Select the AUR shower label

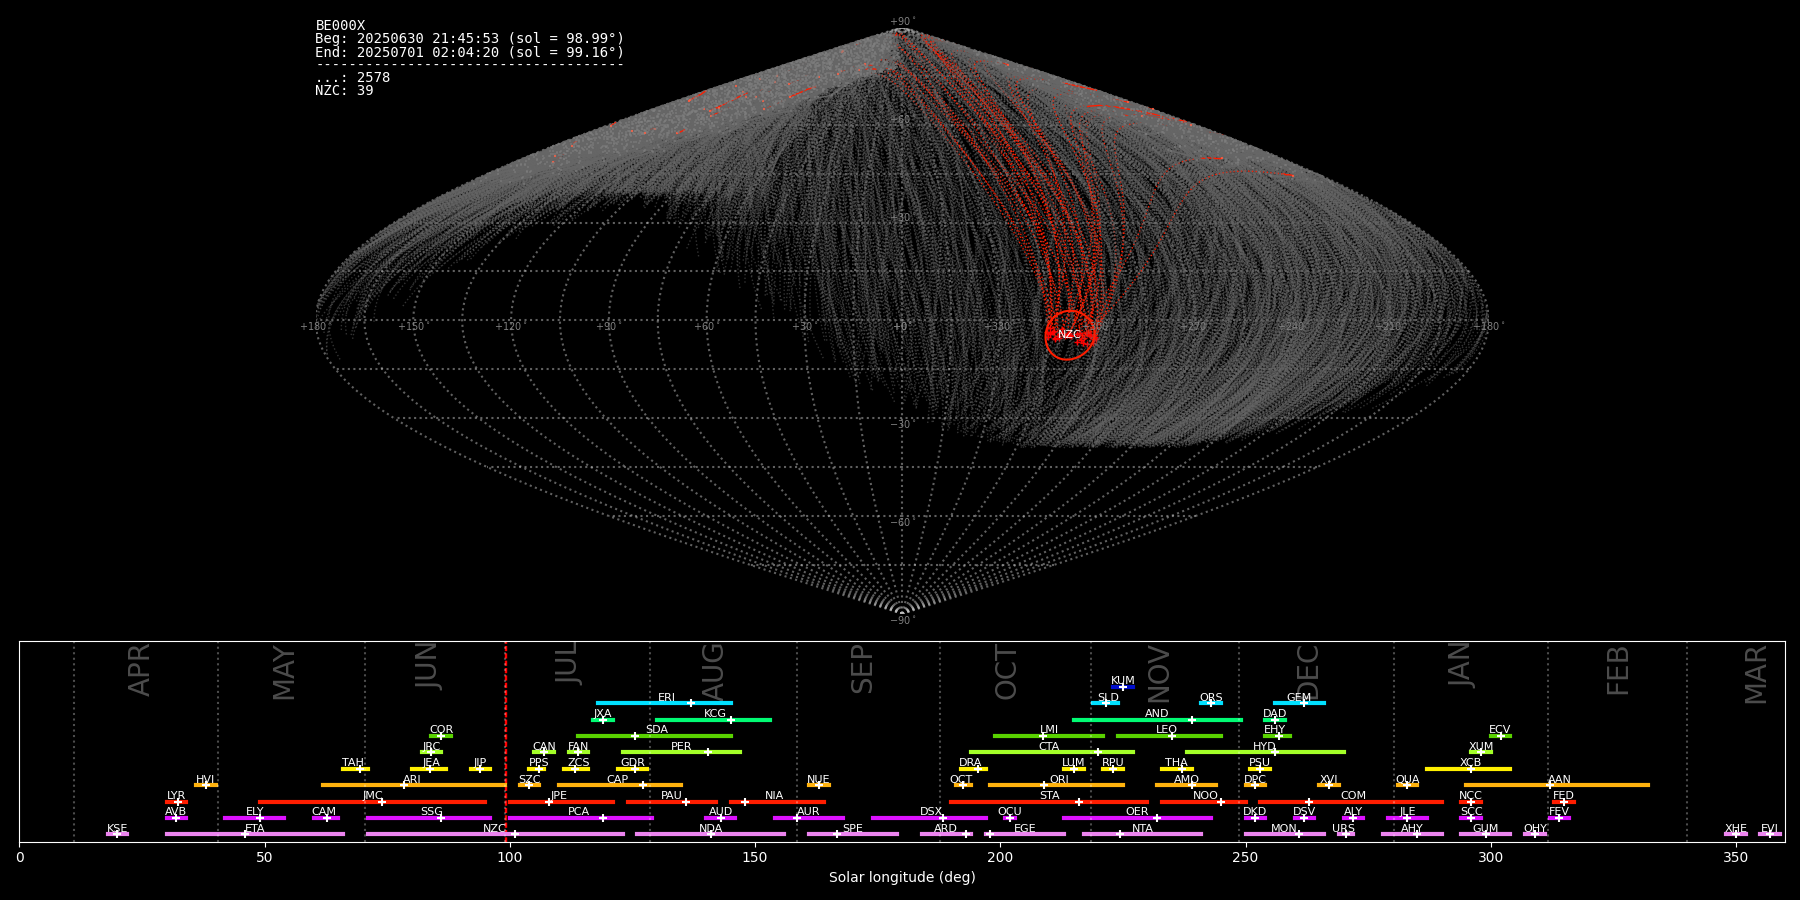click(808, 812)
